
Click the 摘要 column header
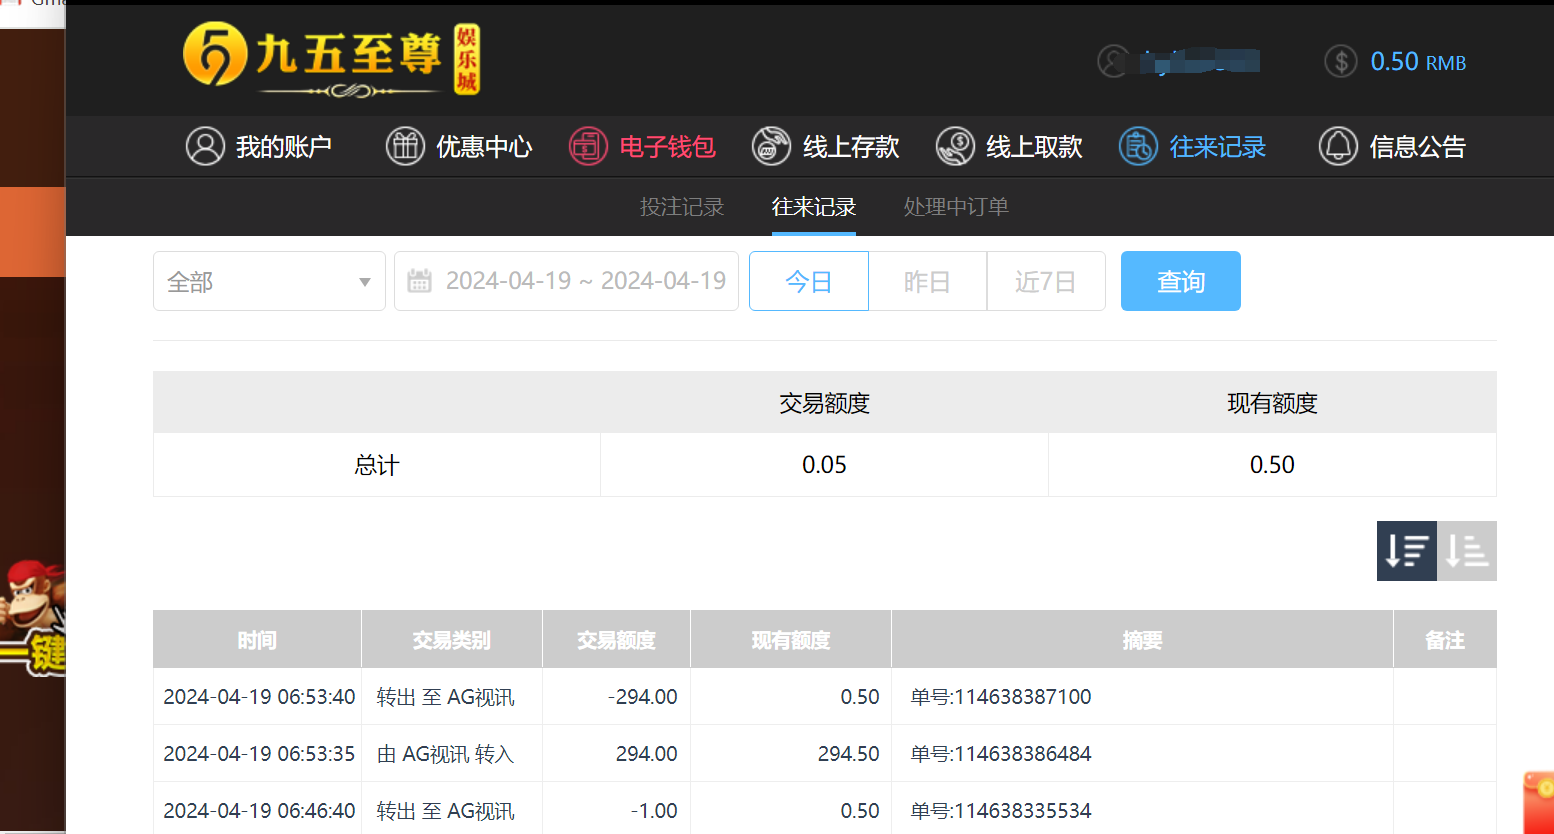pyautogui.click(x=1142, y=640)
